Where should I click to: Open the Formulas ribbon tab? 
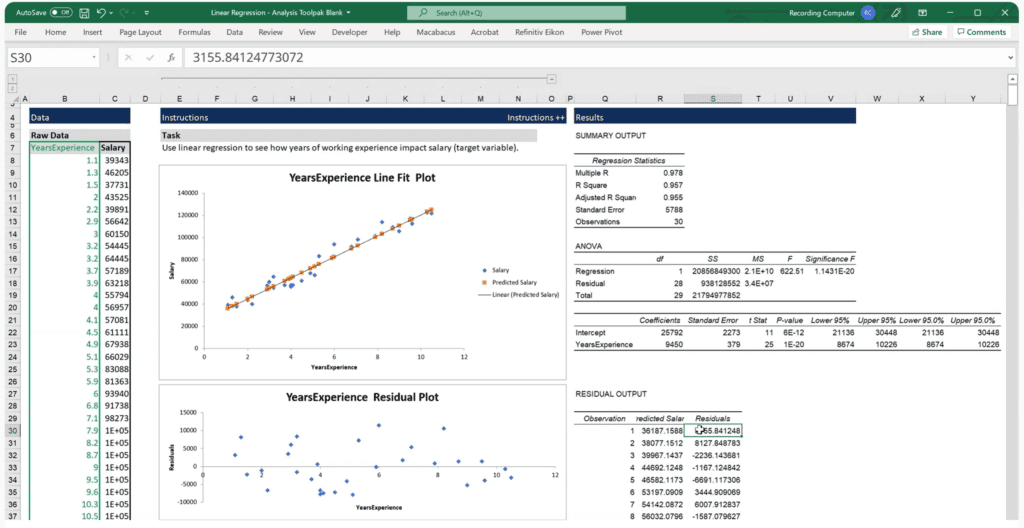click(x=194, y=32)
